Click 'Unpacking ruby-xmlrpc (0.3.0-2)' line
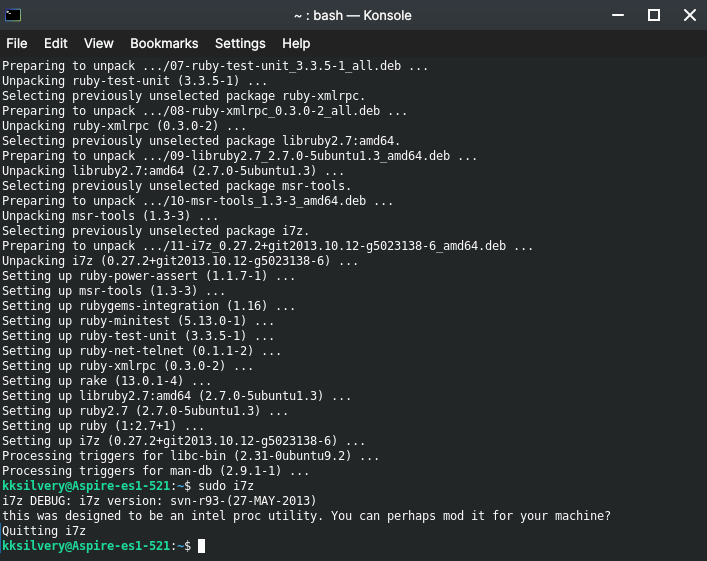Image resolution: width=707 pixels, height=561 pixels. [x=124, y=125]
